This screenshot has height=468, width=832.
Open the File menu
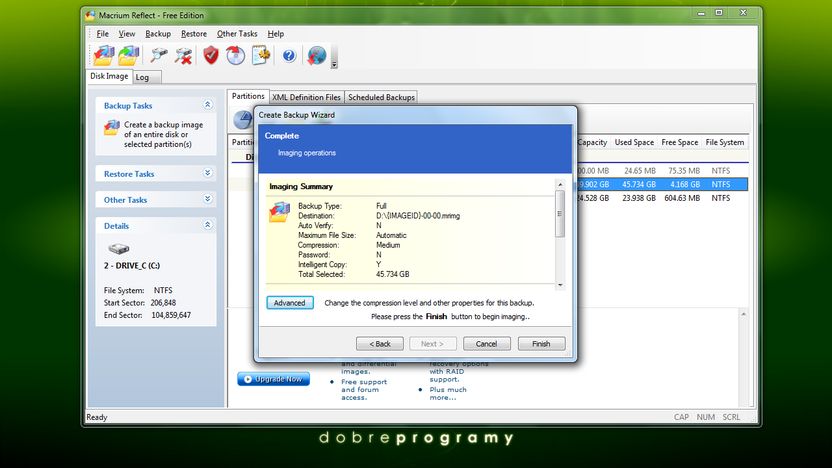tap(102, 33)
